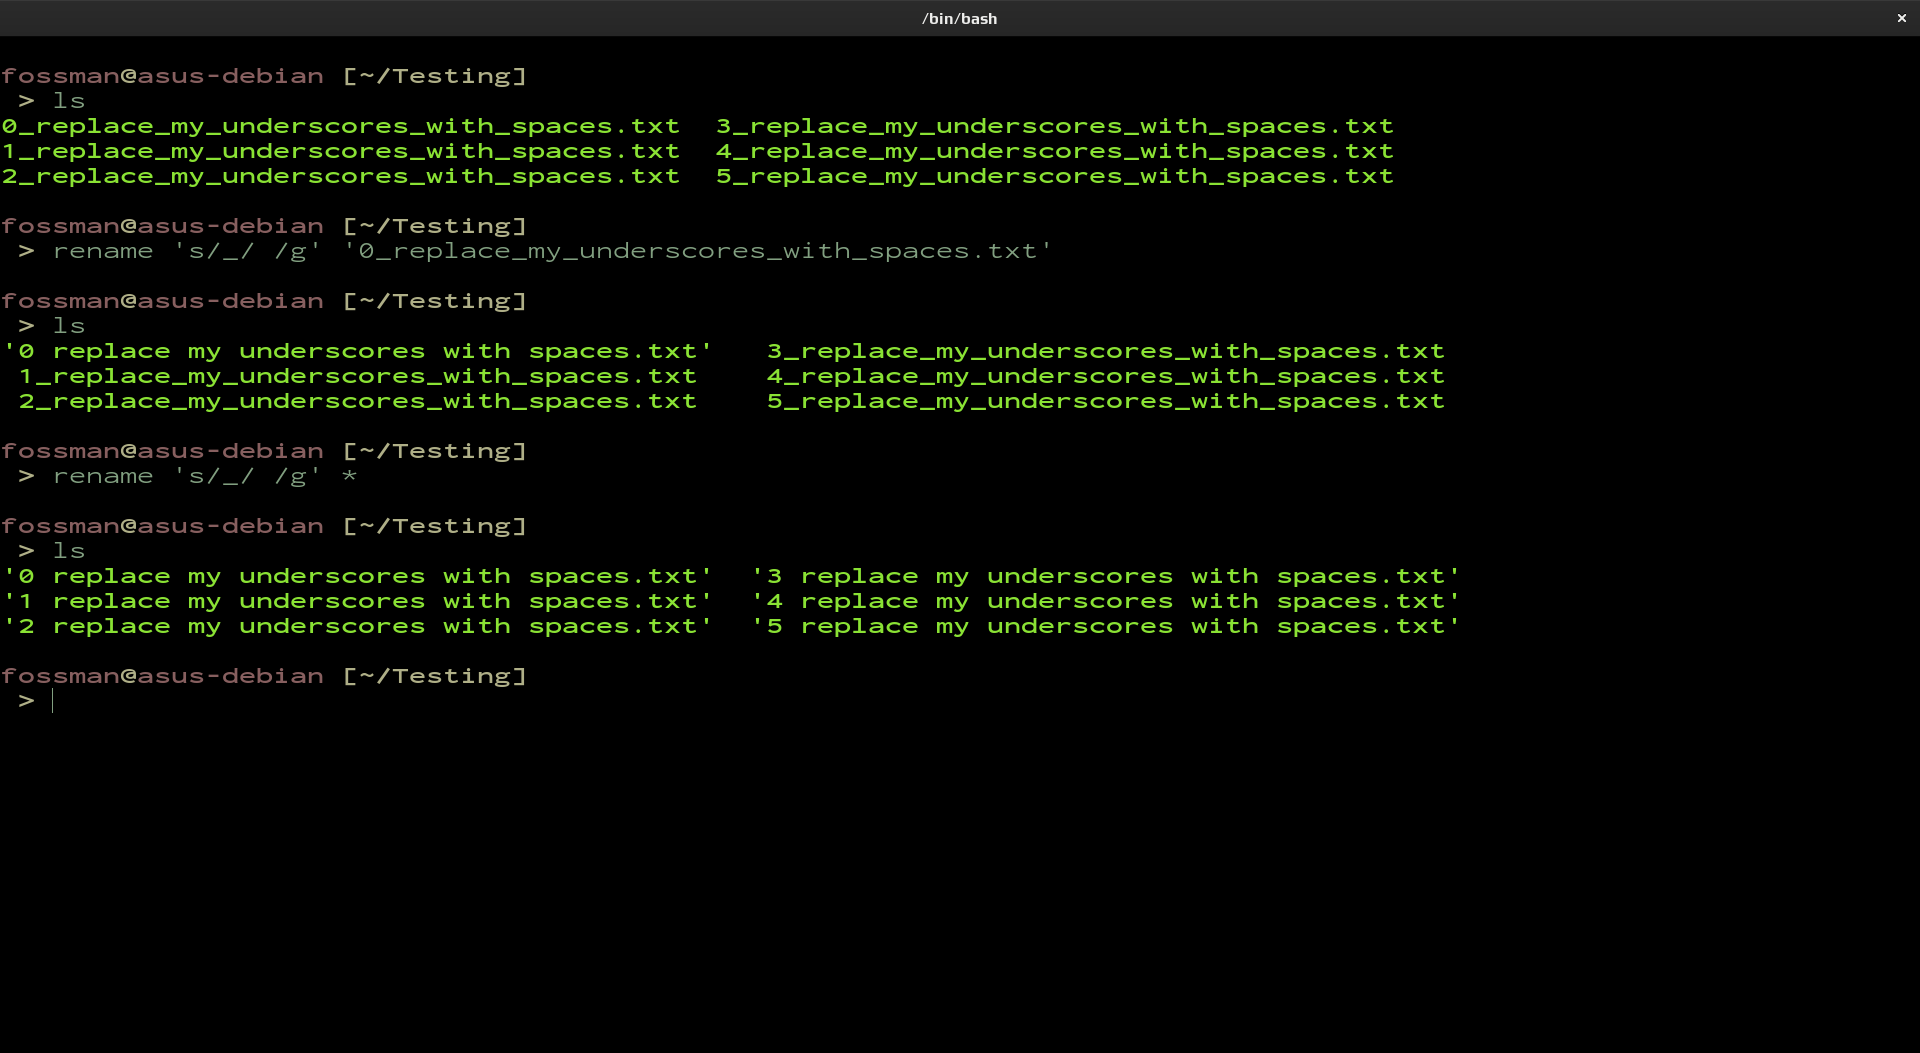Image resolution: width=1920 pixels, height=1053 pixels.
Task: Click the [~/Testing] path in the bottom prompt
Action: (434, 676)
